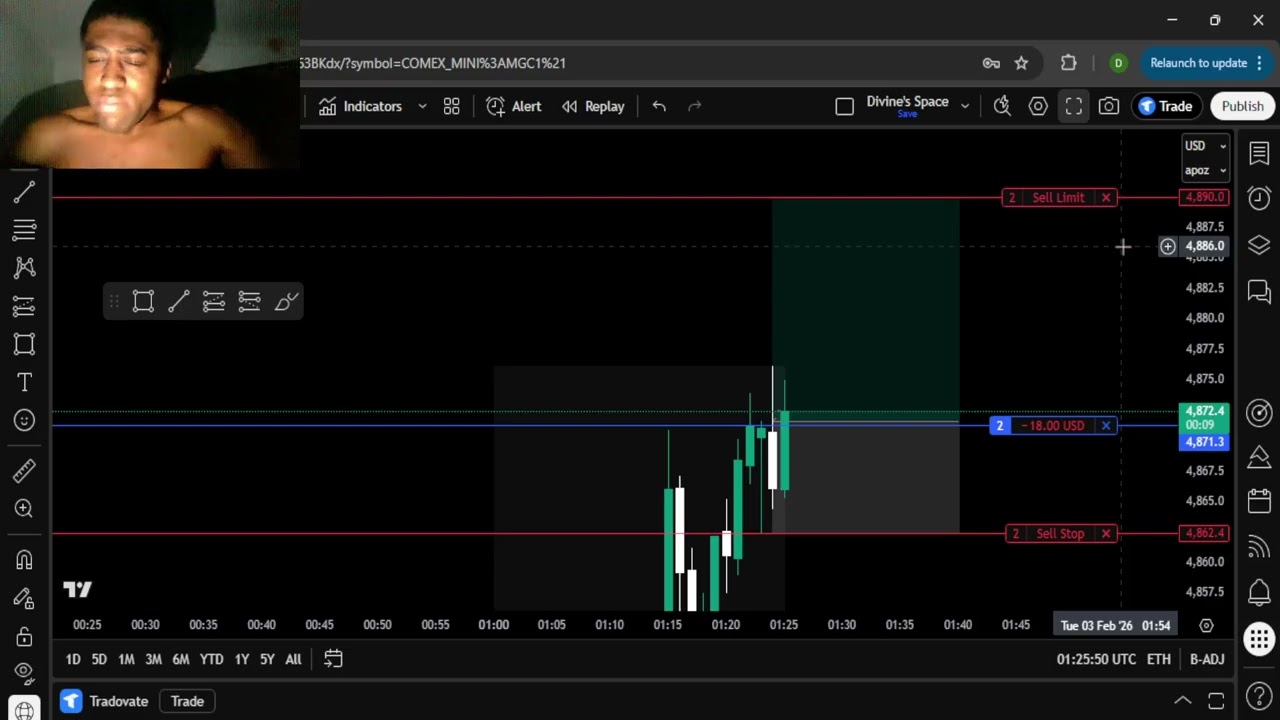Open the Help Center question mark
This screenshot has width=1280, height=720.
pyautogui.click(x=1259, y=696)
